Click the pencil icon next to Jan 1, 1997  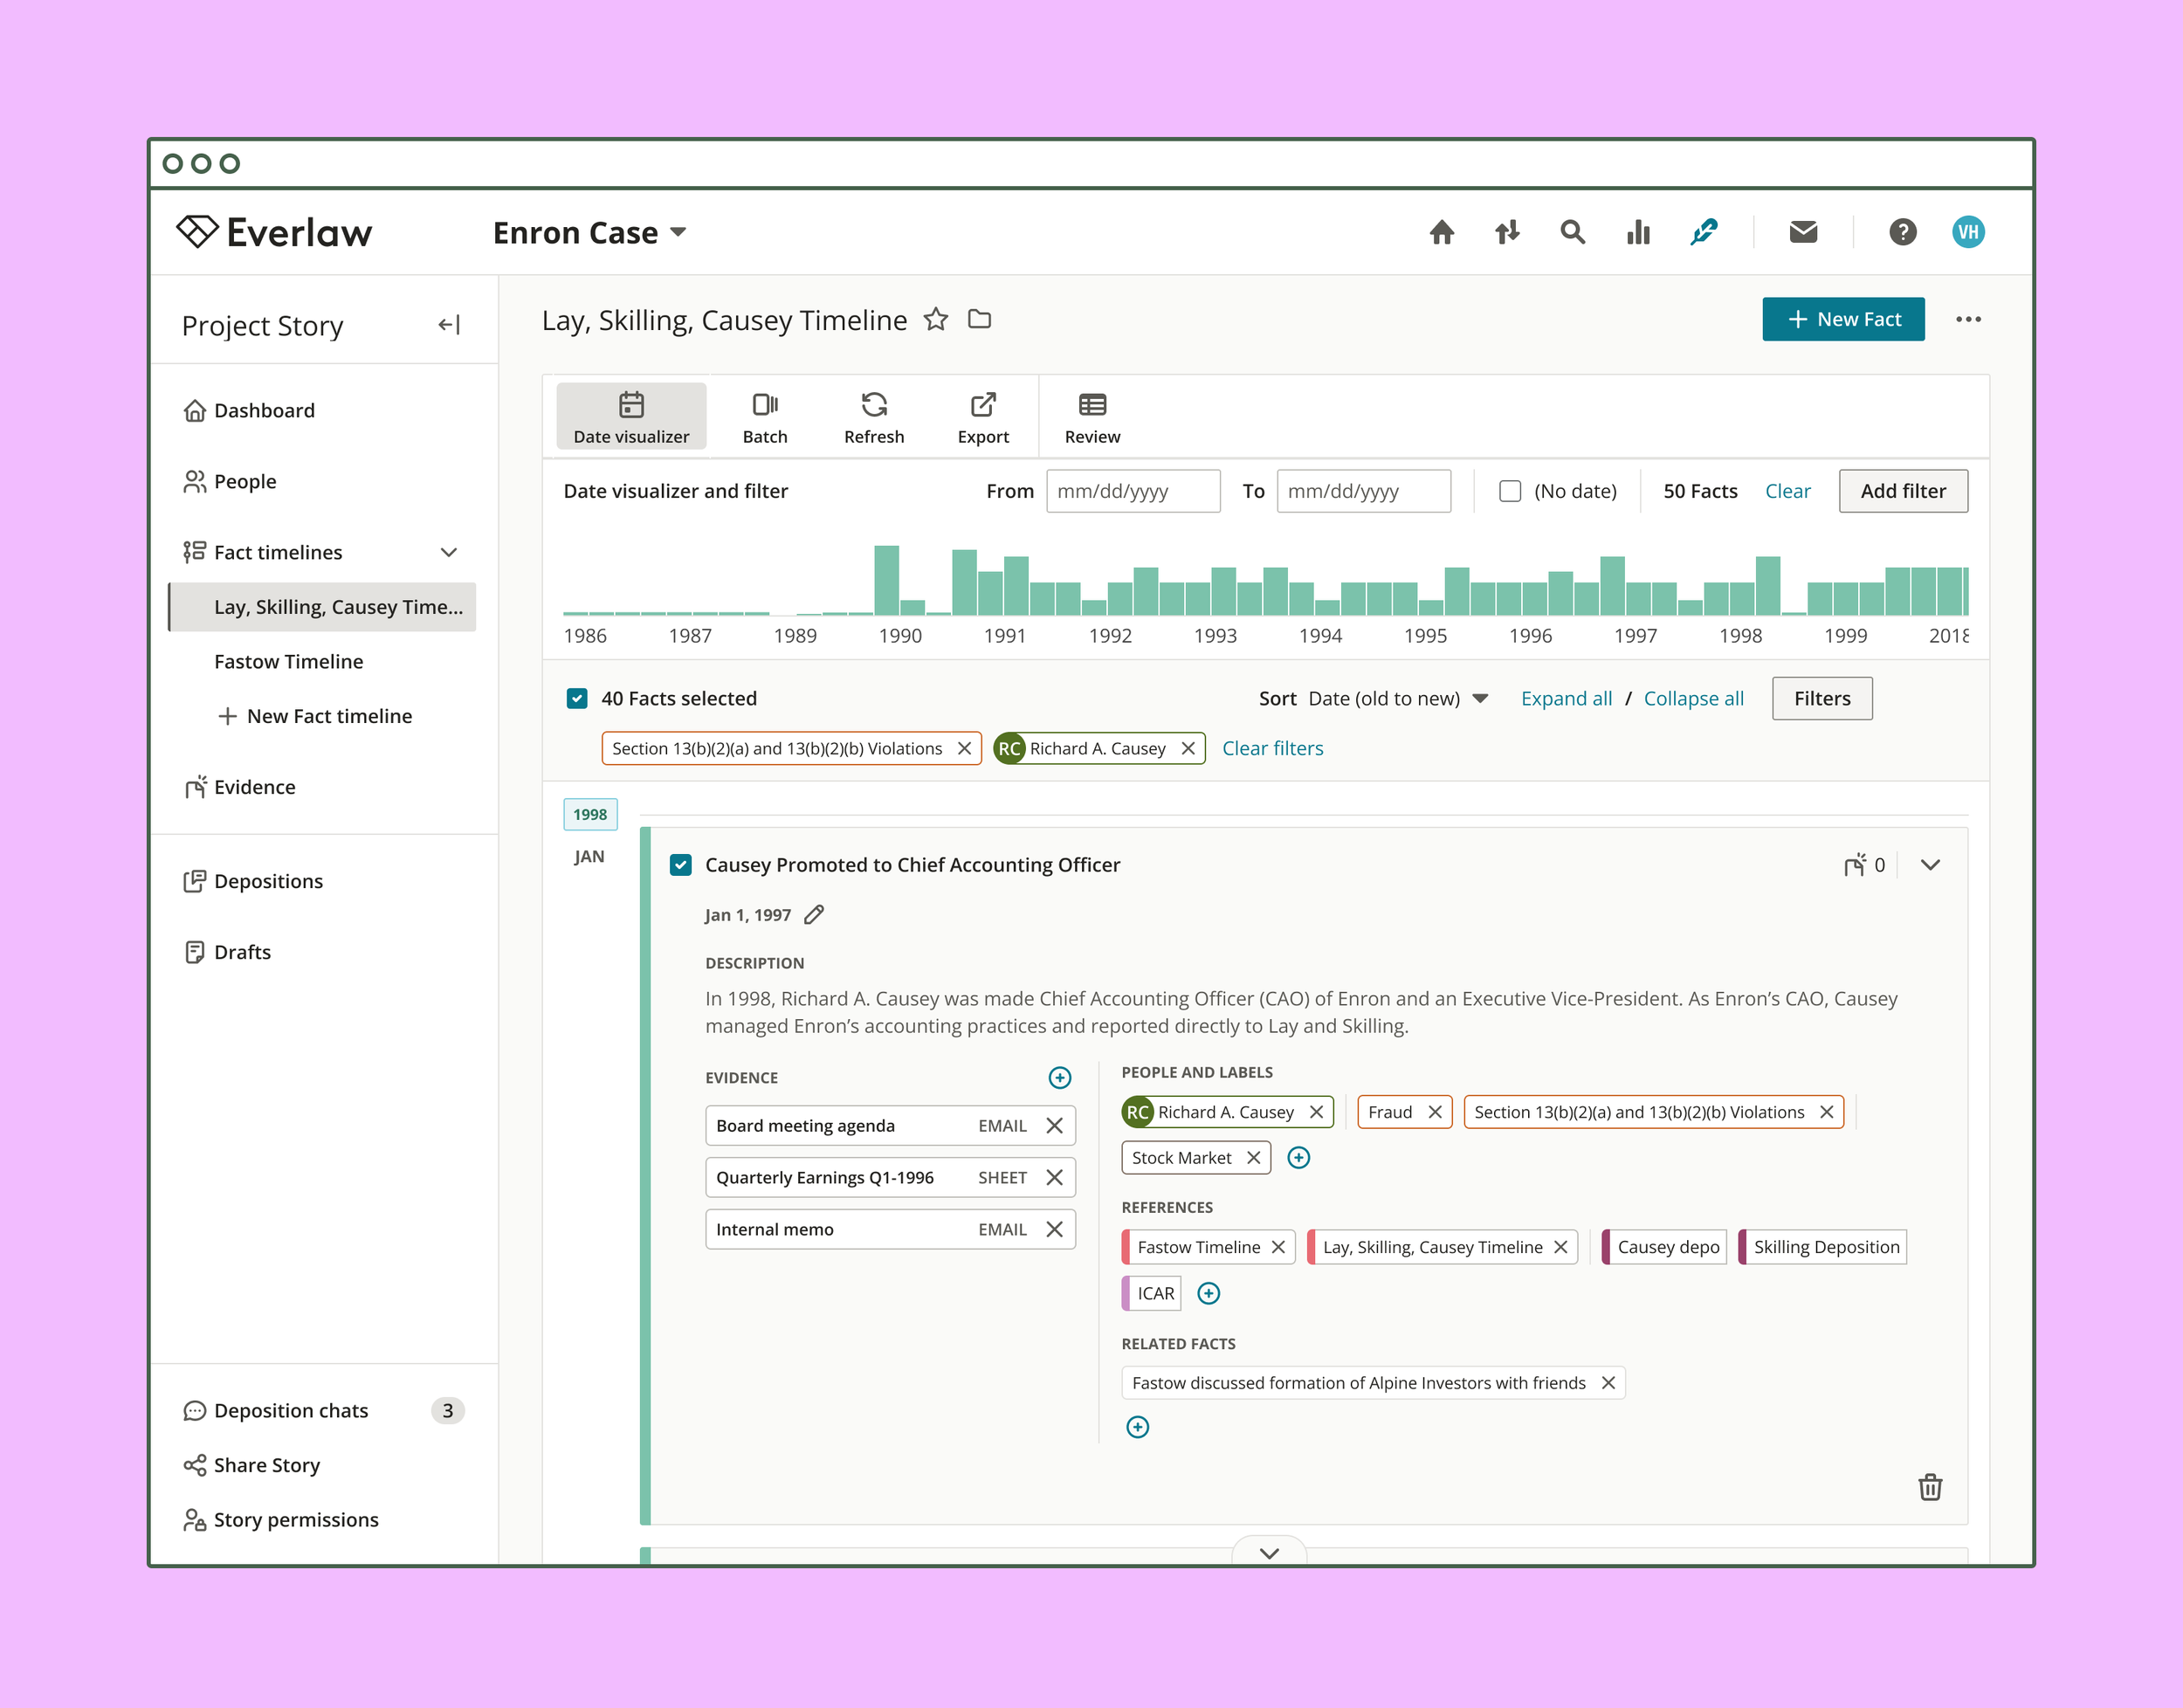814,914
